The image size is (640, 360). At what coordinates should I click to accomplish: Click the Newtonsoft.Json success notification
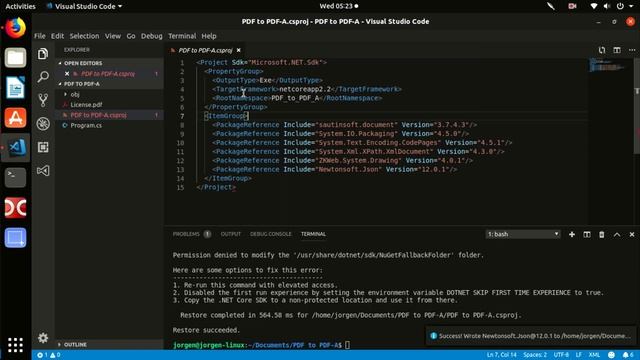(531, 336)
